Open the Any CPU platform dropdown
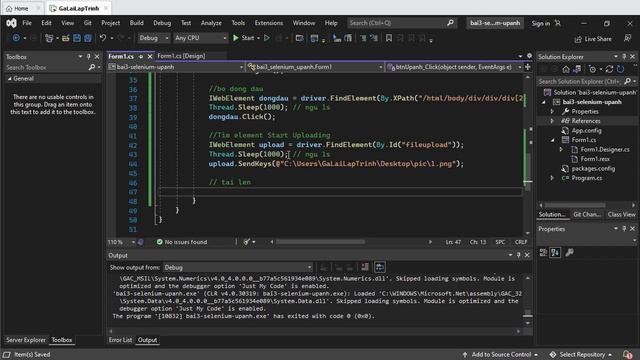 (x=200, y=38)
